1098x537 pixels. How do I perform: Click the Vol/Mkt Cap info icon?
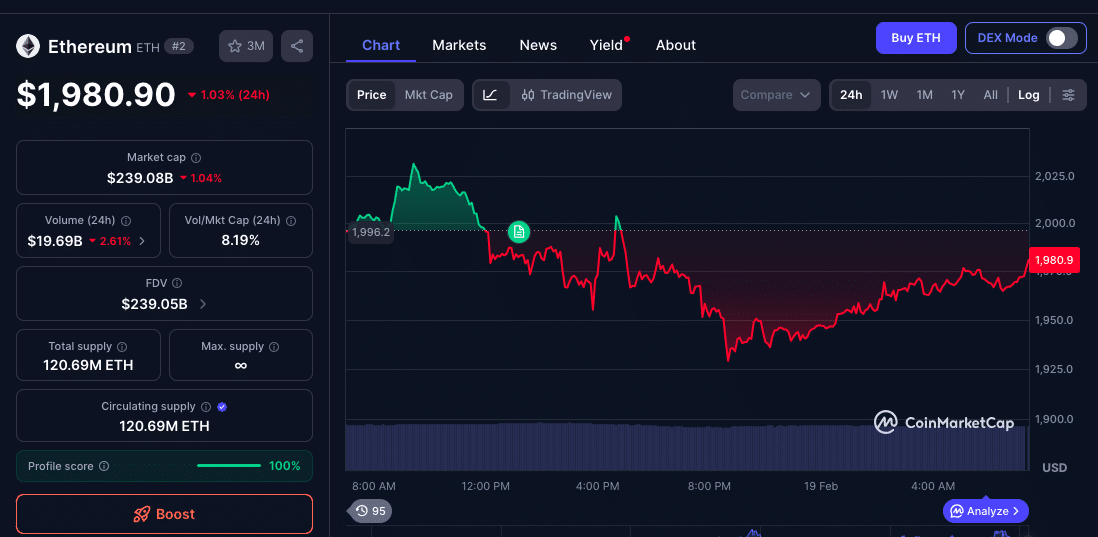[x=291, y=221]
